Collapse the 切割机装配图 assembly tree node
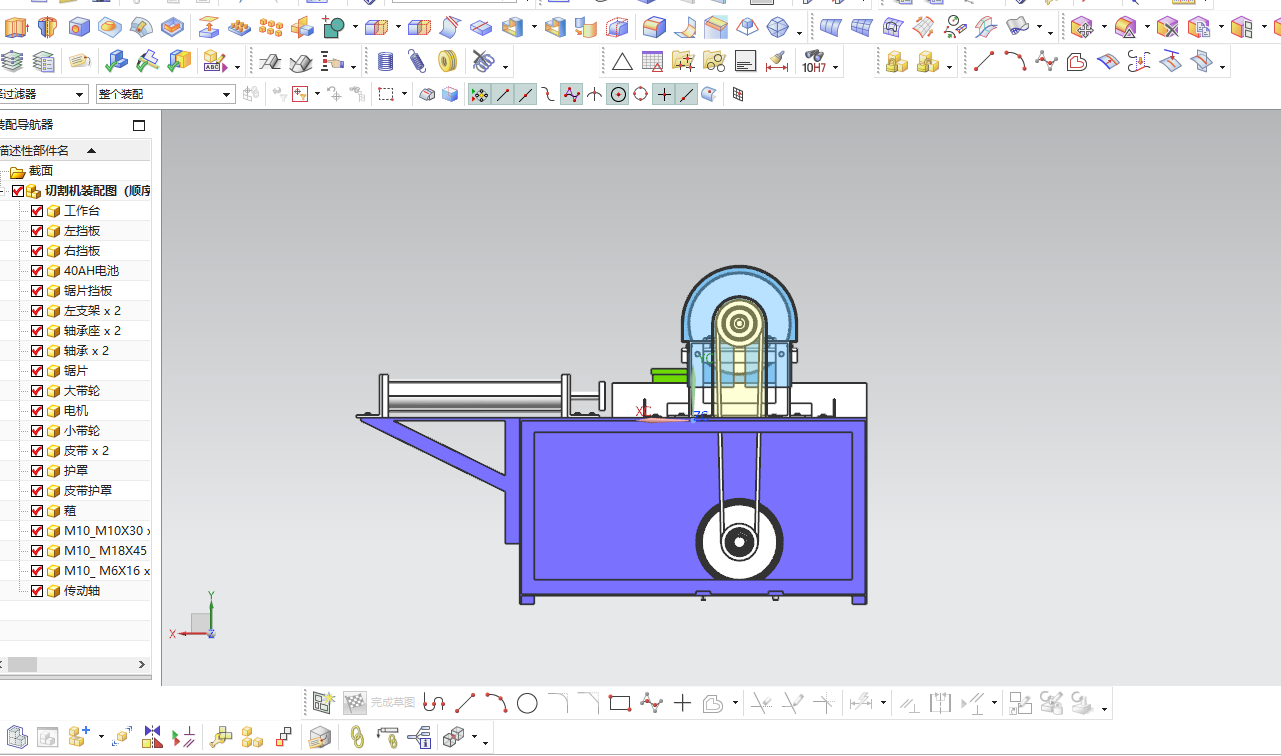Viewport: 1281px width, 756px height. point(3,191)
